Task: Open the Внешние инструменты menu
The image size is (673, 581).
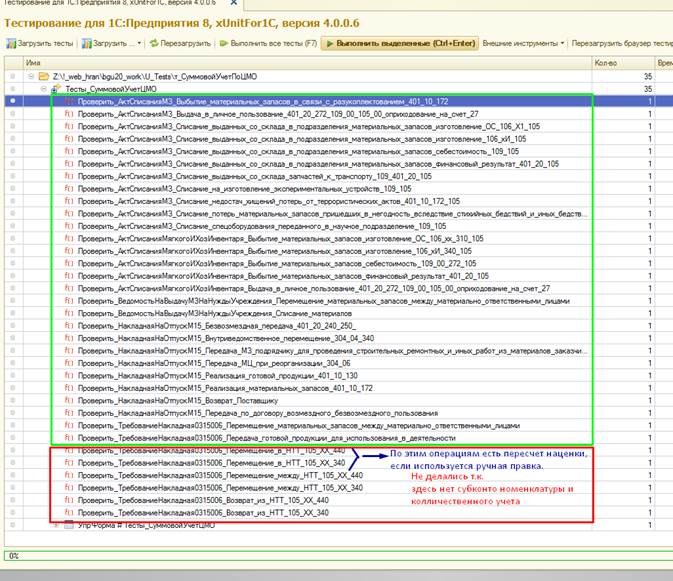Action: point(524,44)
